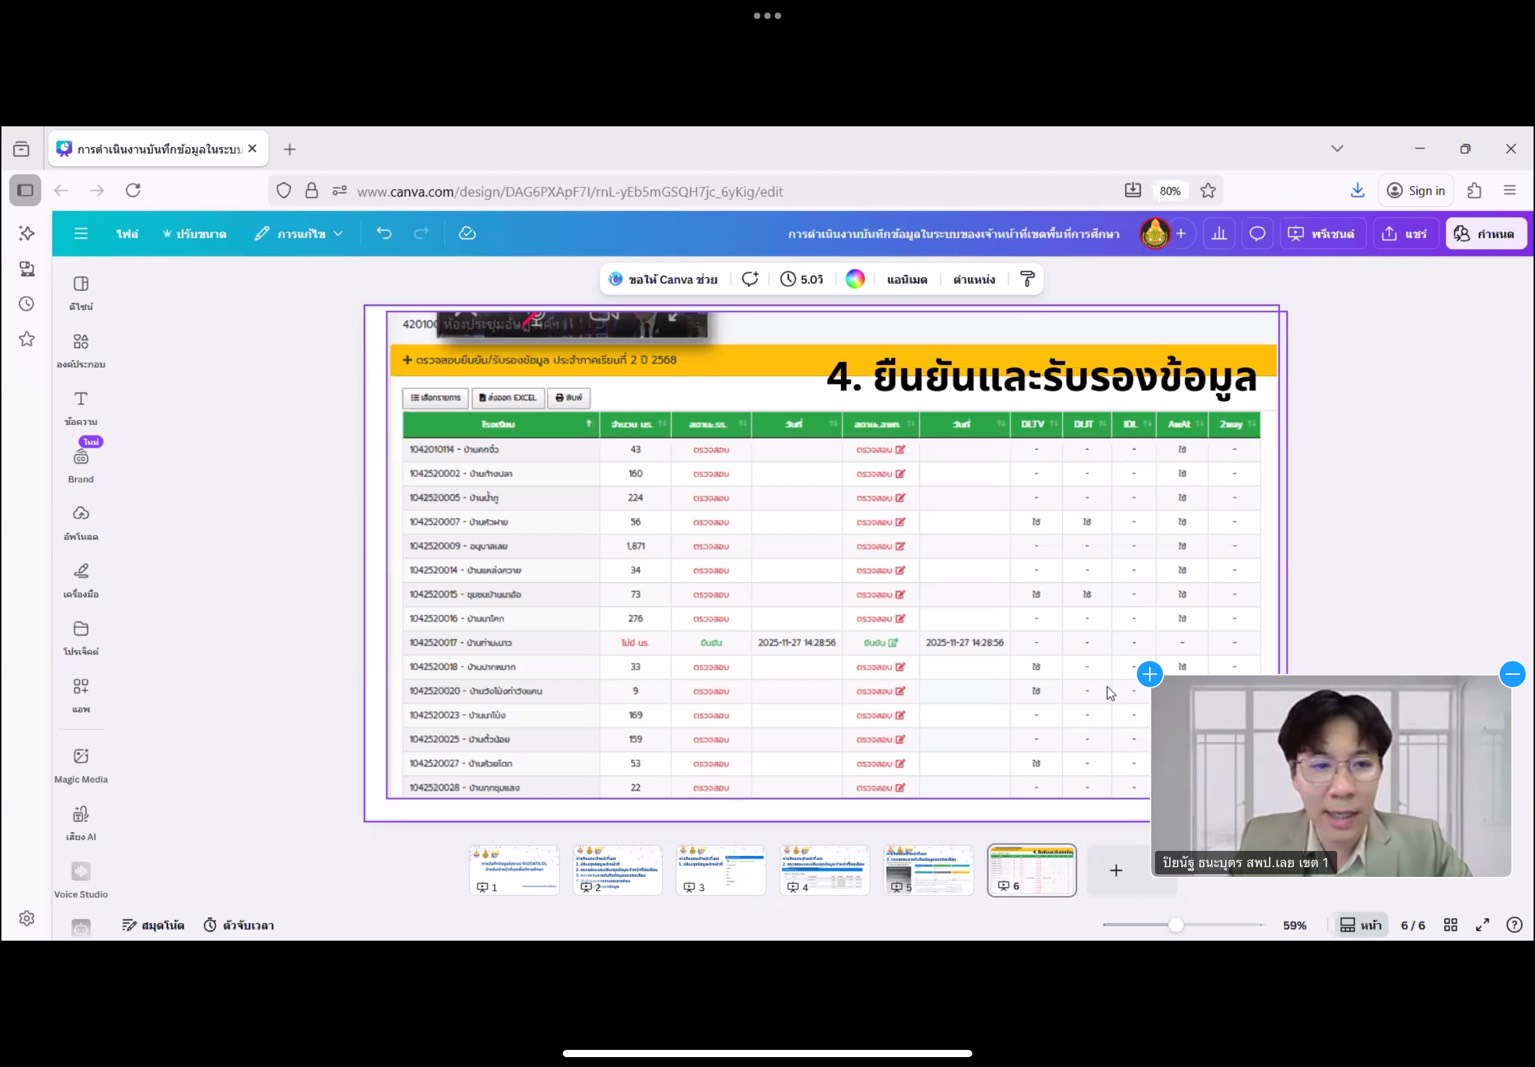The height and width of the screenshot is (1067, 1535).
Task: Click the Share button
Action: pyautogui.click(x=1404, y=233)
